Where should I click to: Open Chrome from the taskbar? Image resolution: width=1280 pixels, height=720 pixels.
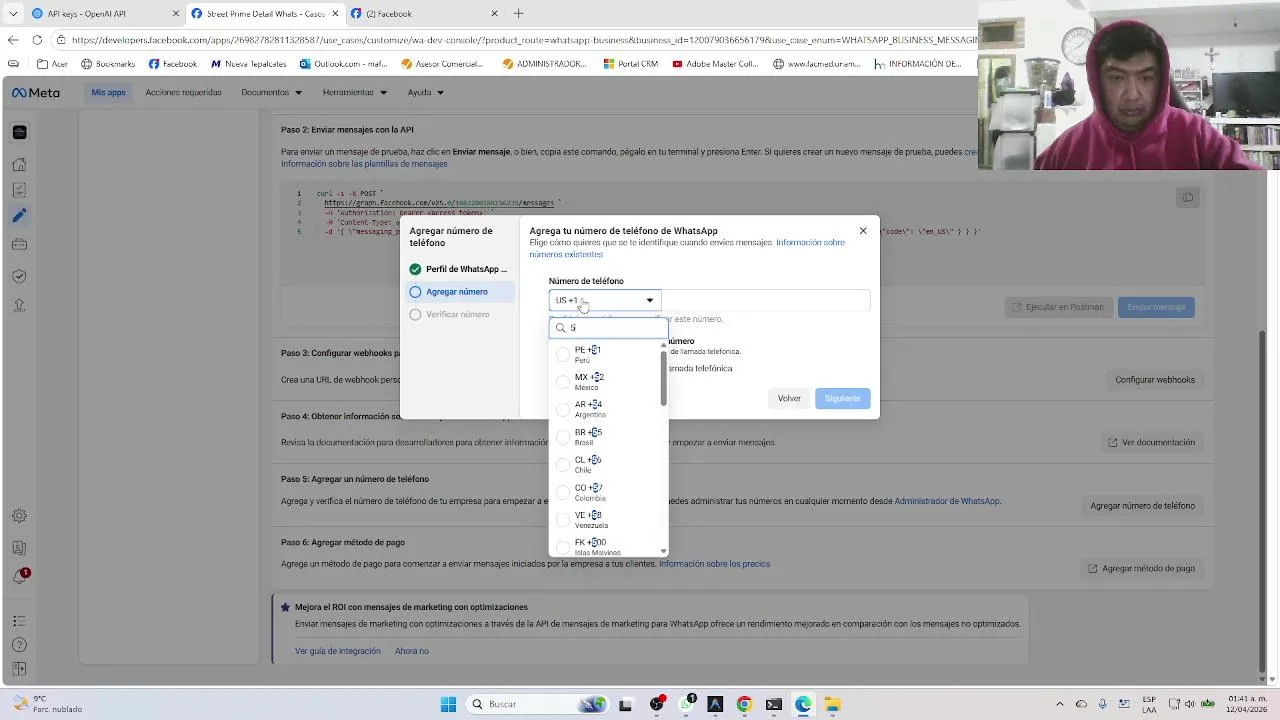coord(744,704)
